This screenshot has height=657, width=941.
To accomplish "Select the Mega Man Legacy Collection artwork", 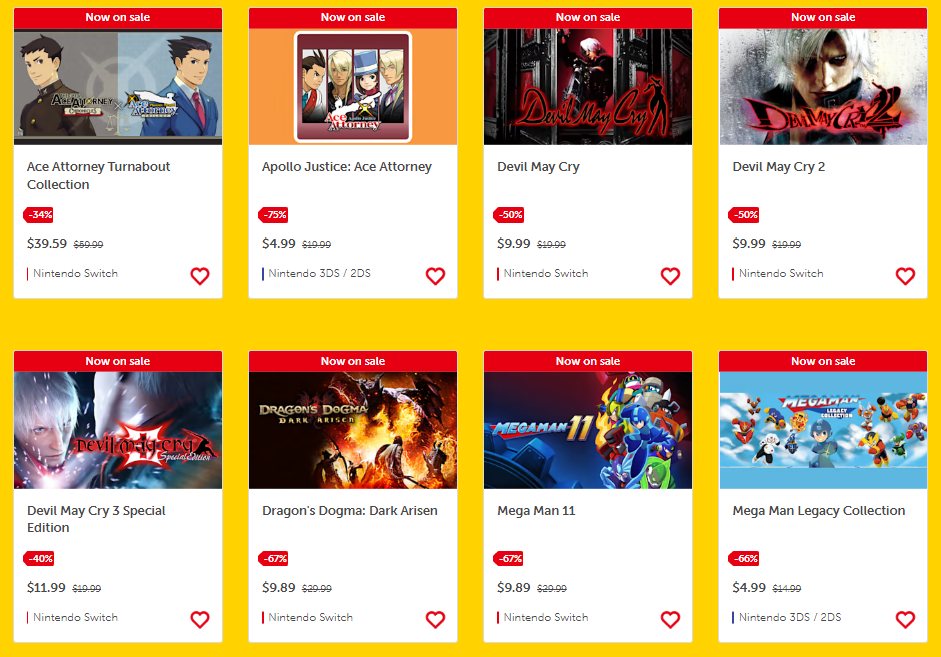I will pos(823,430).
